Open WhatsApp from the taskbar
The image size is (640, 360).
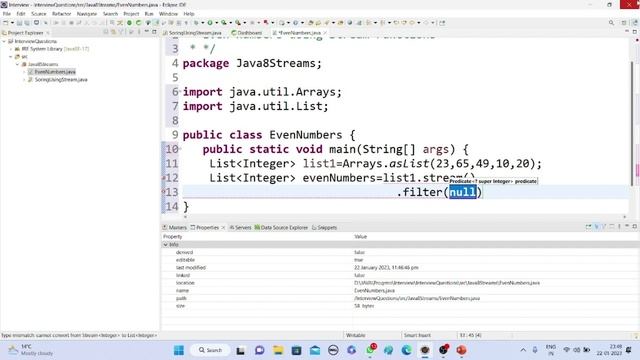pyautogui.click(x=370, y=350)
